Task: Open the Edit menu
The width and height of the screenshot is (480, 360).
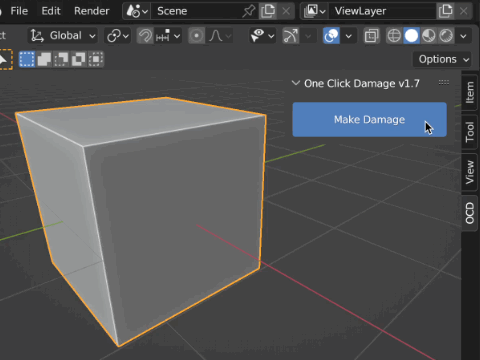Action: [x=51, y=11]
